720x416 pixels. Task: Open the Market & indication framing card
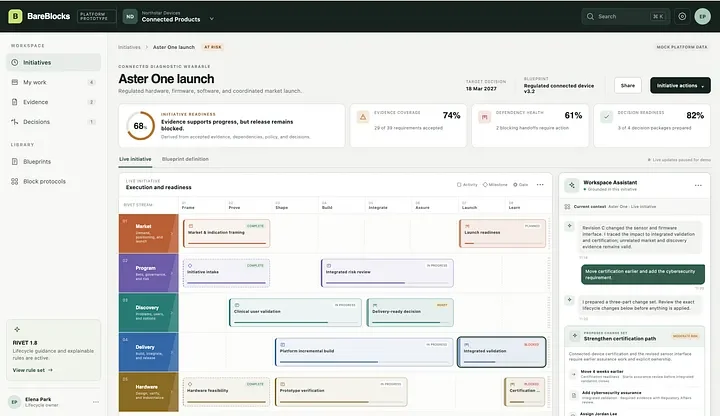226,234
